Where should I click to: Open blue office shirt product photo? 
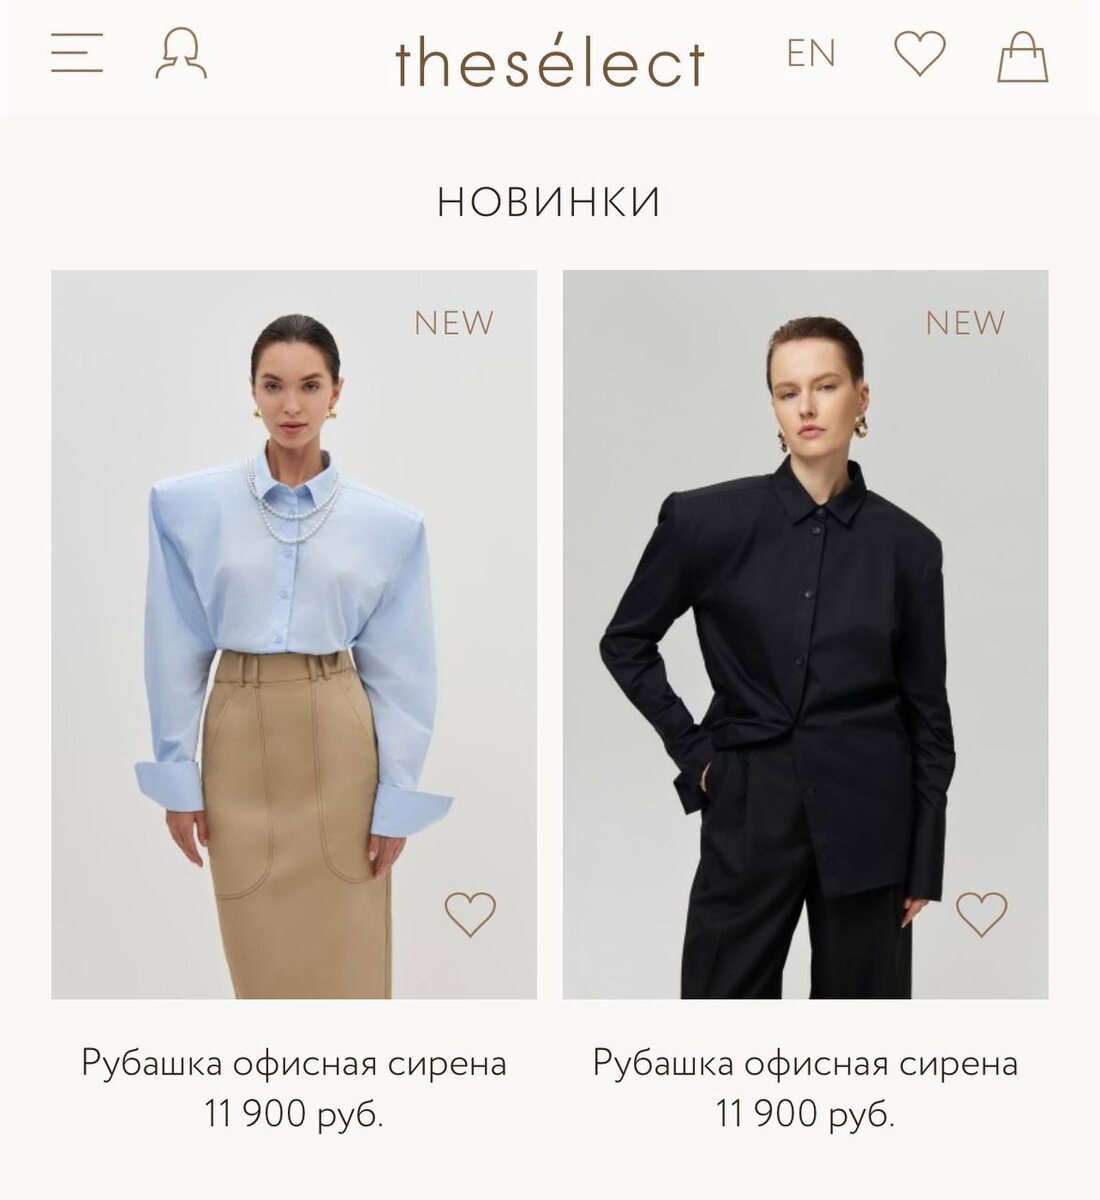click(x=294, y=634)
